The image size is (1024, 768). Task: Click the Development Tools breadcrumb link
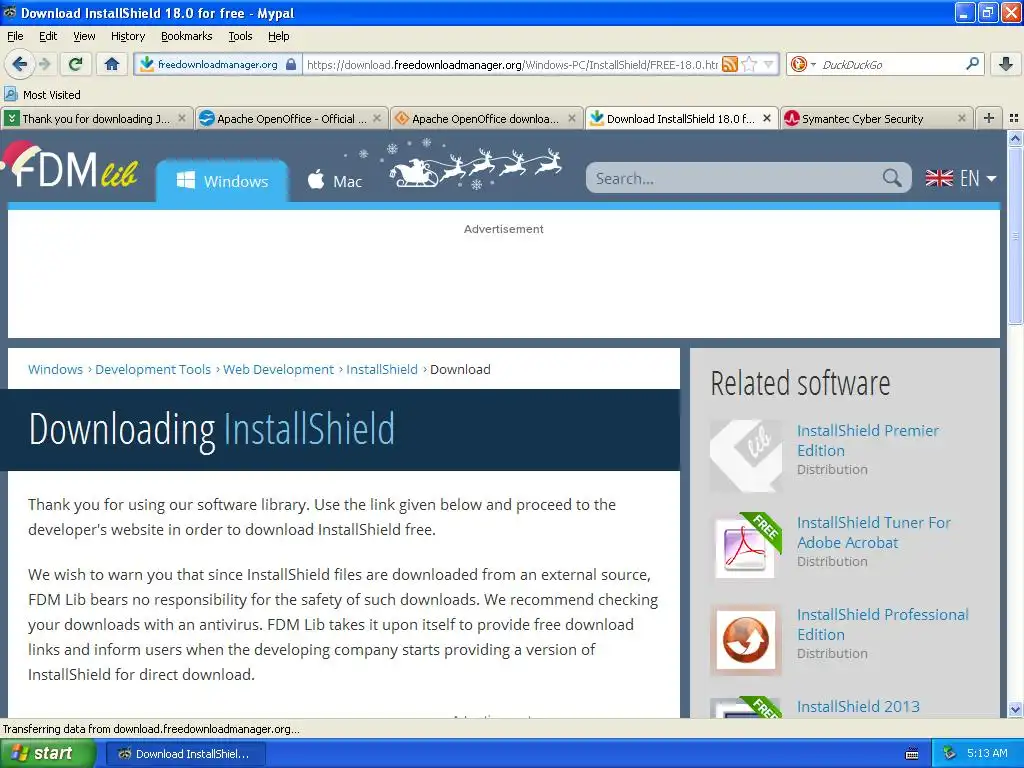(153, 369)
